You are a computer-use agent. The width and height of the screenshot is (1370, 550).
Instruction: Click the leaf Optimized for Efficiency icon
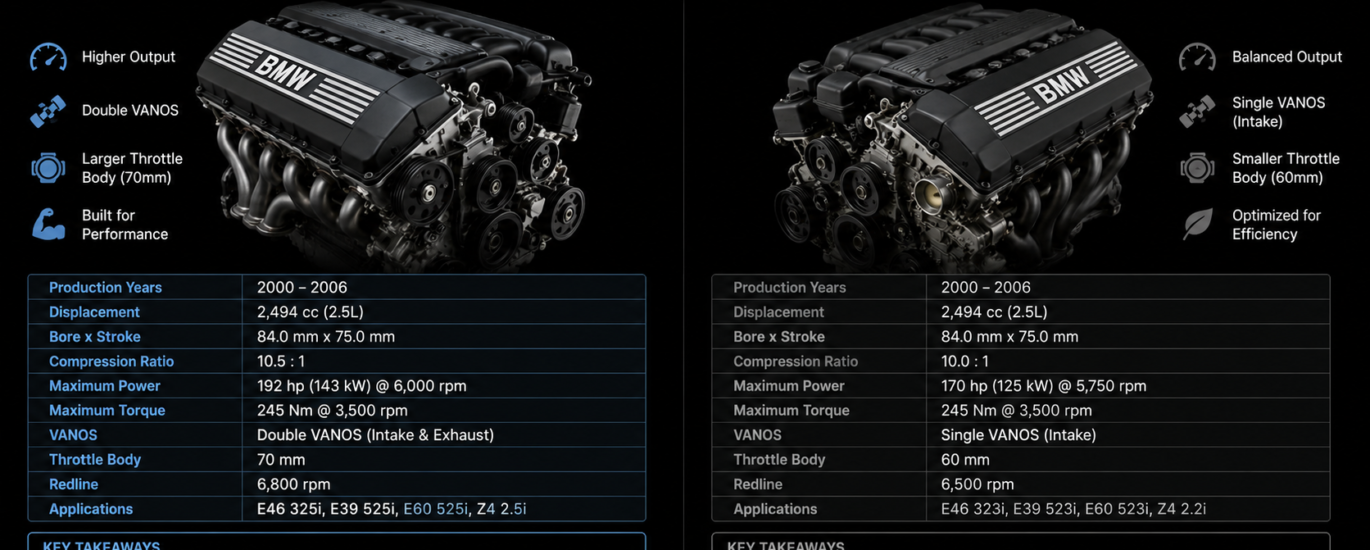click(1197, 224)
